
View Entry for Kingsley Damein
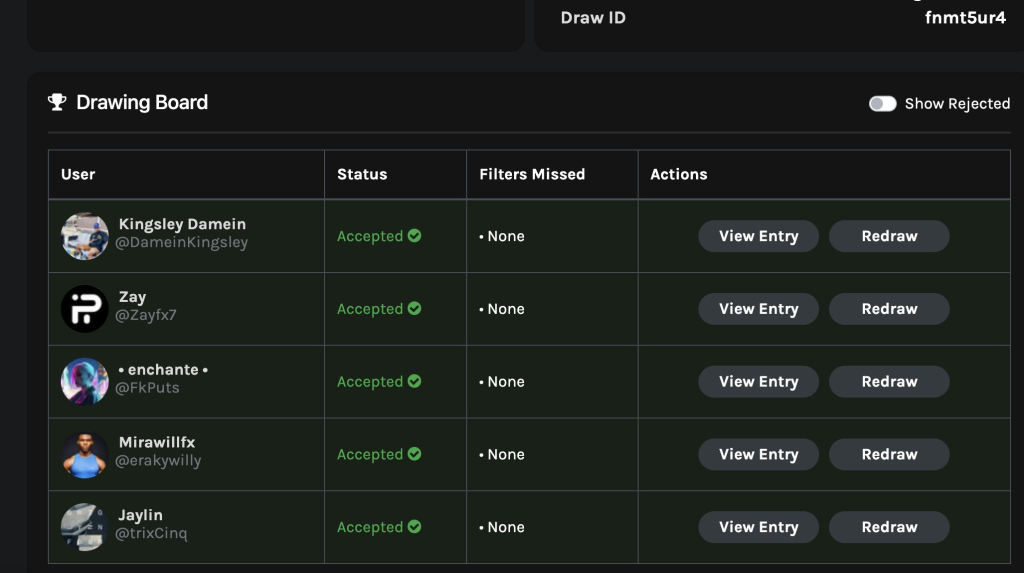pyautogui.click(x=758, y=236)
